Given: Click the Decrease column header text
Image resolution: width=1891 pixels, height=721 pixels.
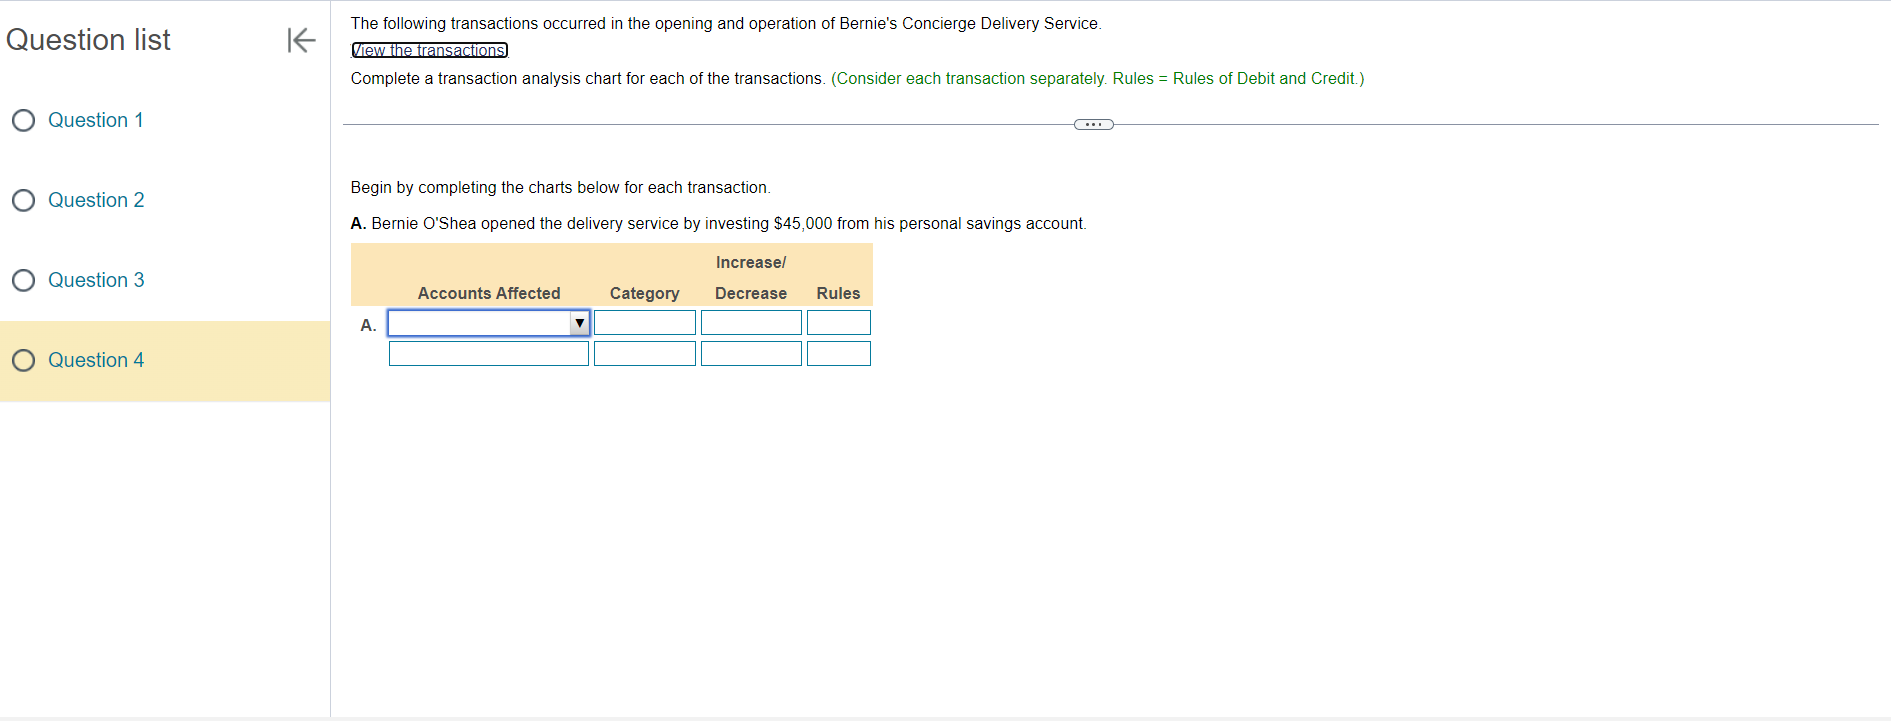Looking at the screenshot, I should point(751,293).
